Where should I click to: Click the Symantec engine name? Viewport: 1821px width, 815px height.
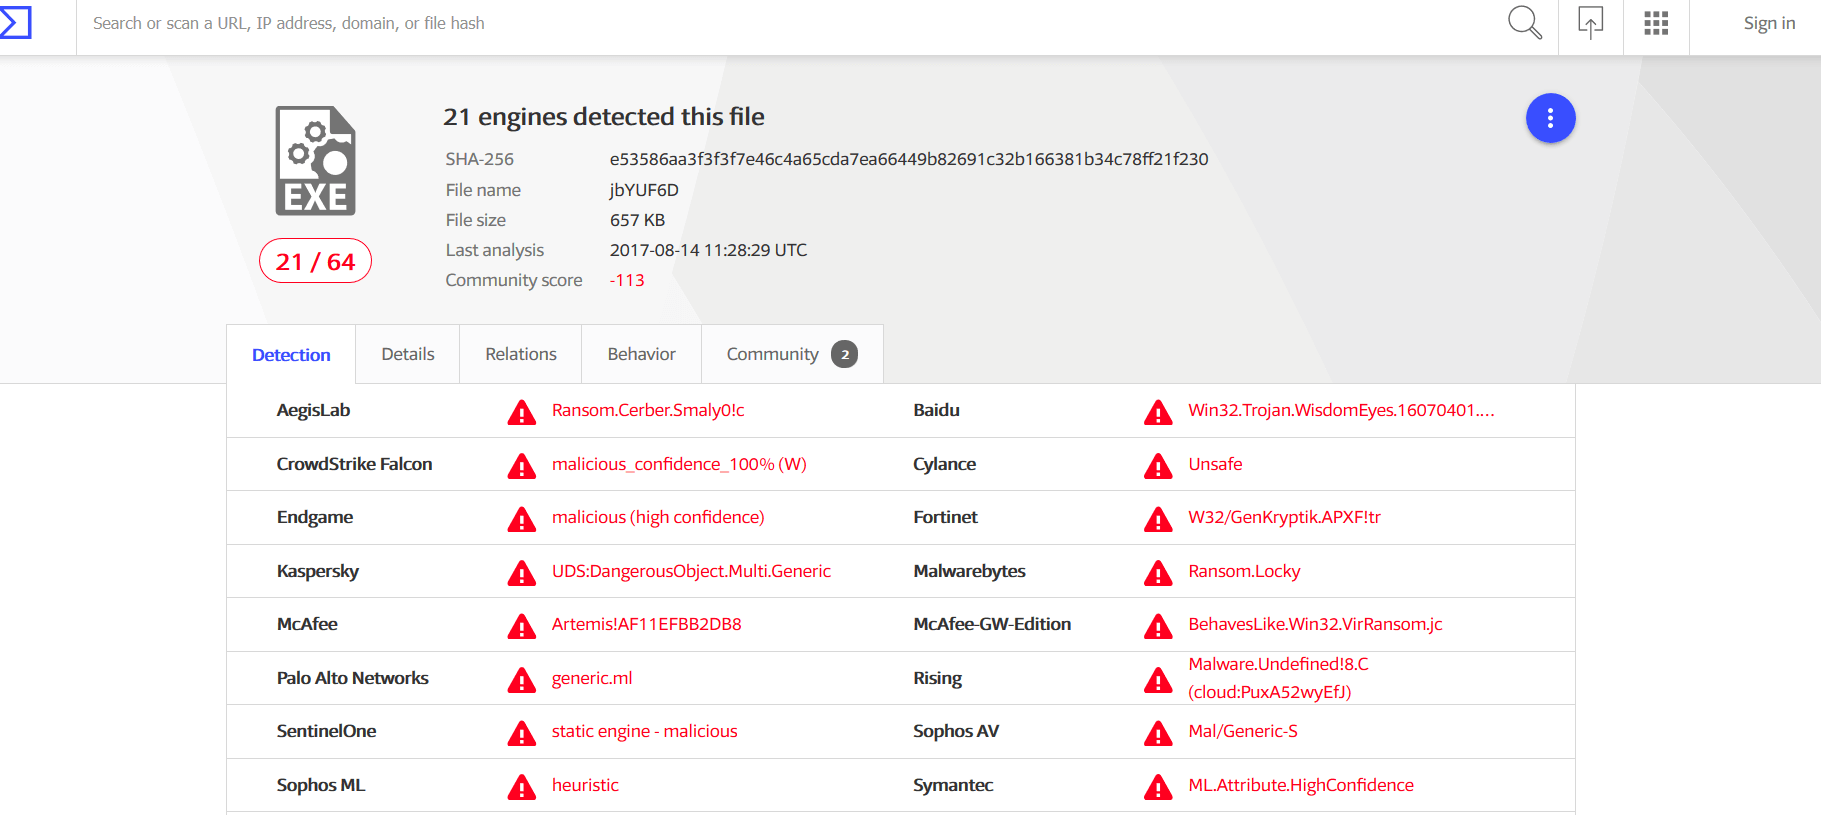click(953, 785)
